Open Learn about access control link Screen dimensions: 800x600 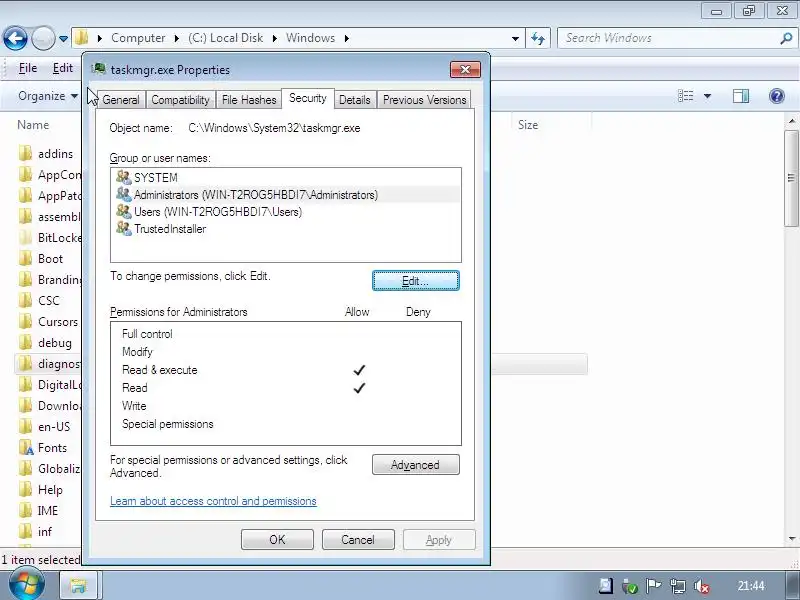click(x=213, y=501)
